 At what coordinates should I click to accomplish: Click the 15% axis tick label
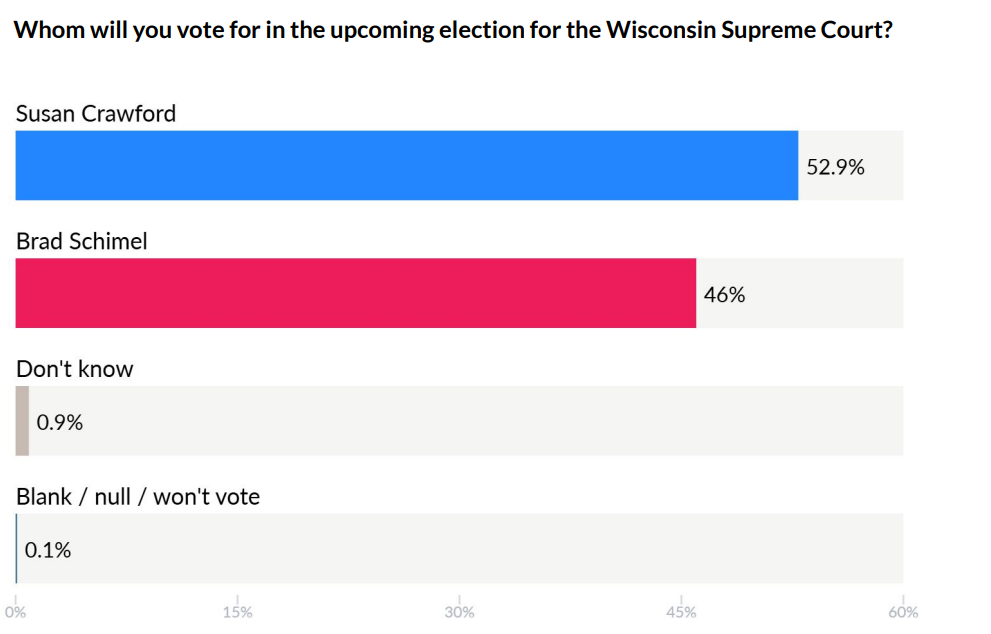coord(238,612)
